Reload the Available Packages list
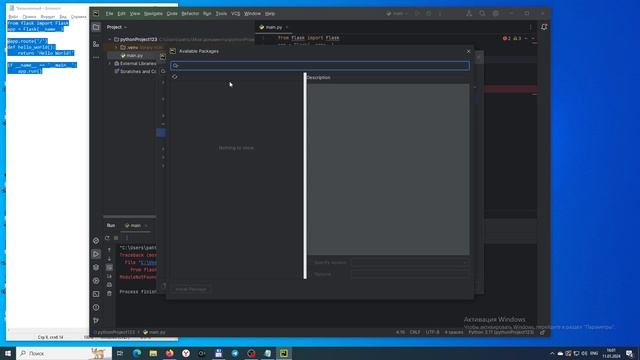 [175, 77]
